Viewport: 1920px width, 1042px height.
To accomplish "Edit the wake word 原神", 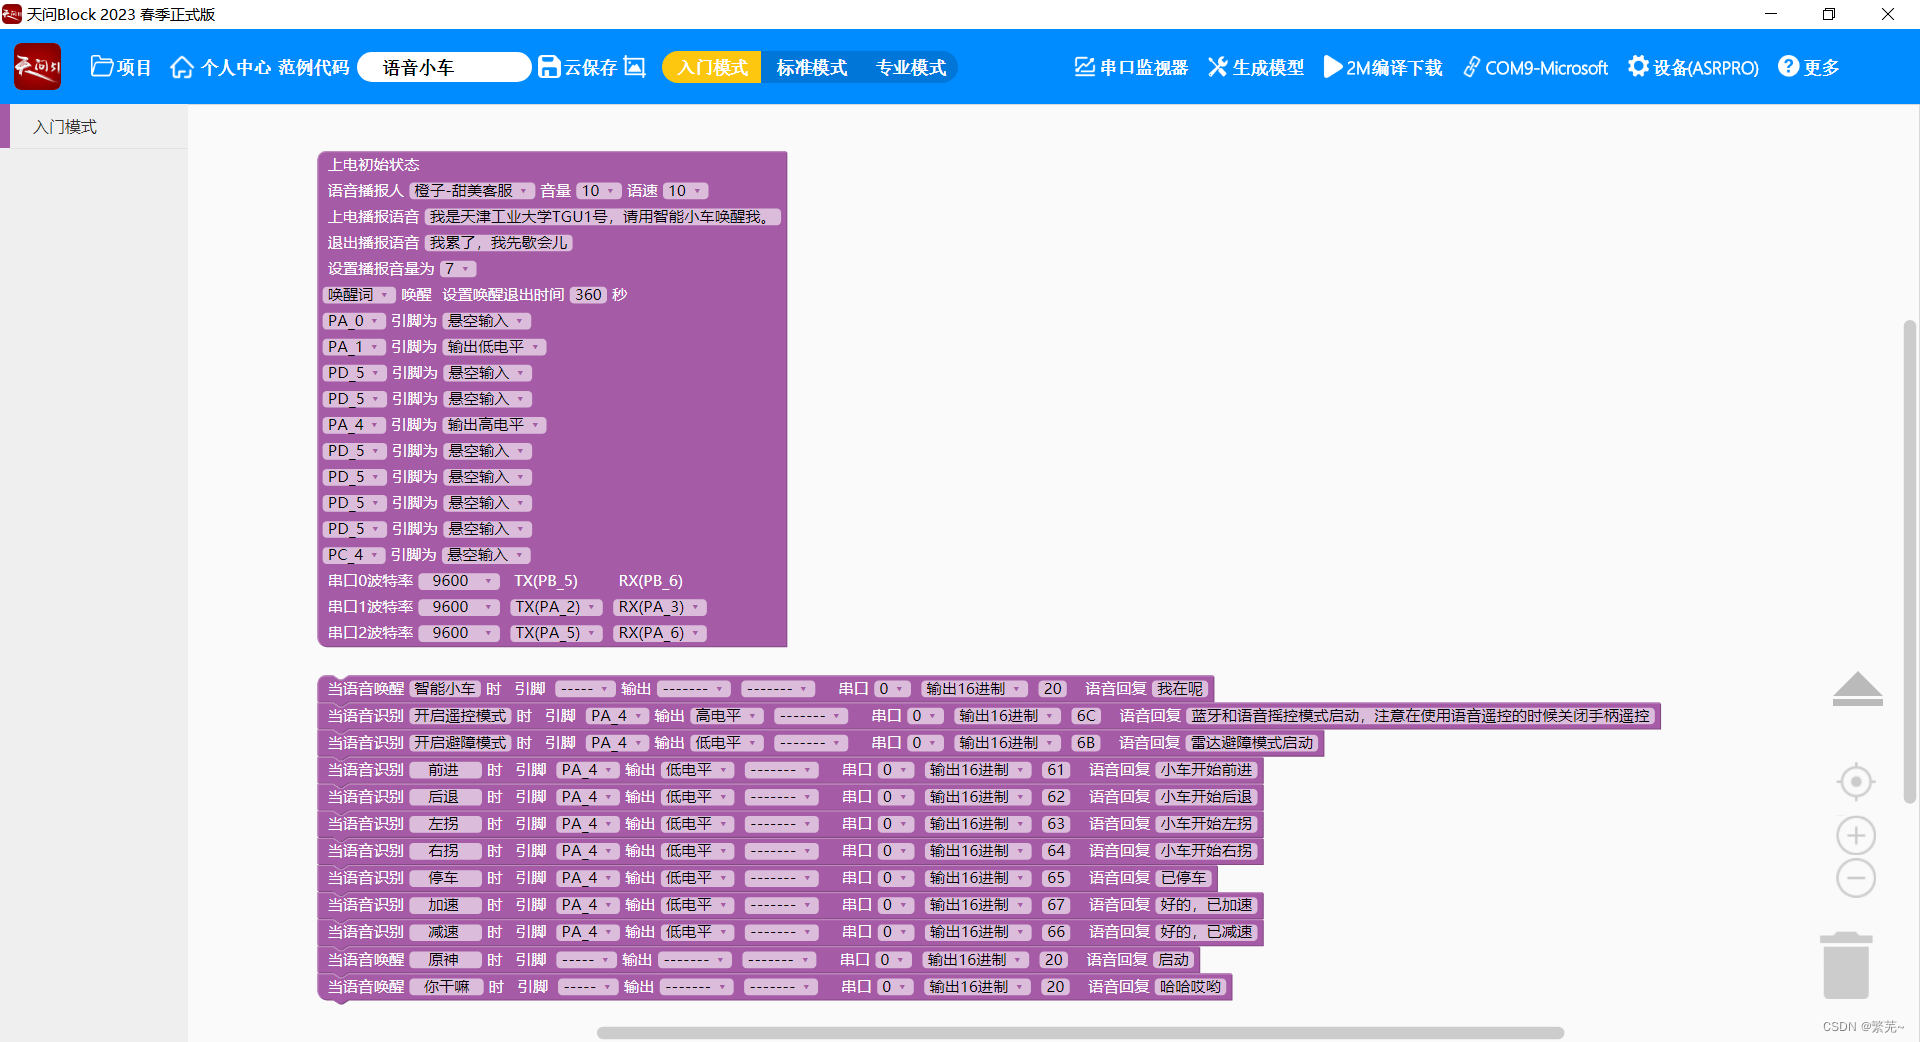I will pyautogui.click(x=444, y=960).
